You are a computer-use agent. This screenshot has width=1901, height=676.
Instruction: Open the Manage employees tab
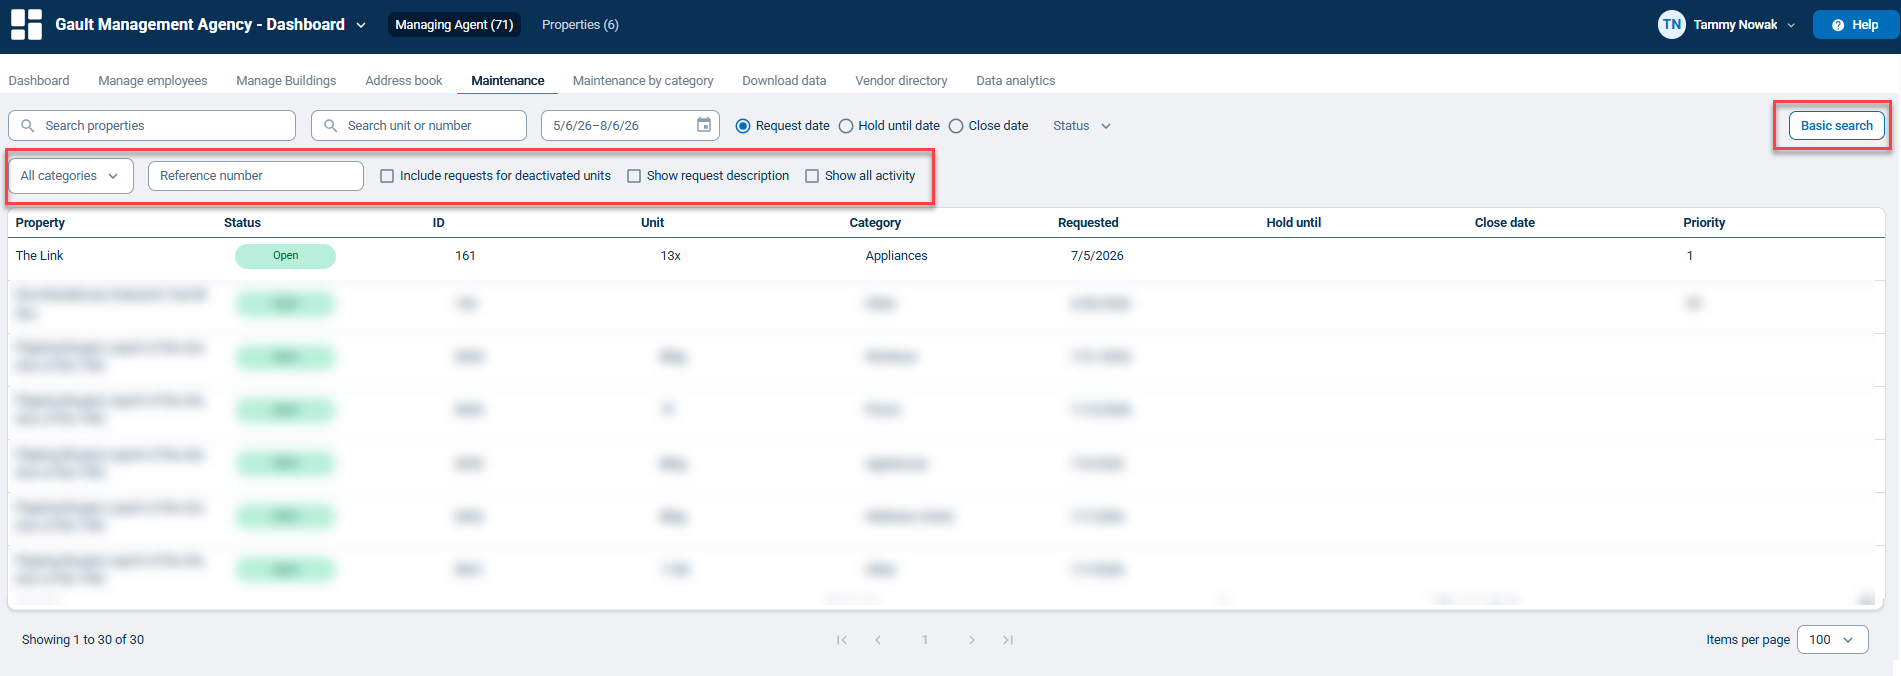153,81
